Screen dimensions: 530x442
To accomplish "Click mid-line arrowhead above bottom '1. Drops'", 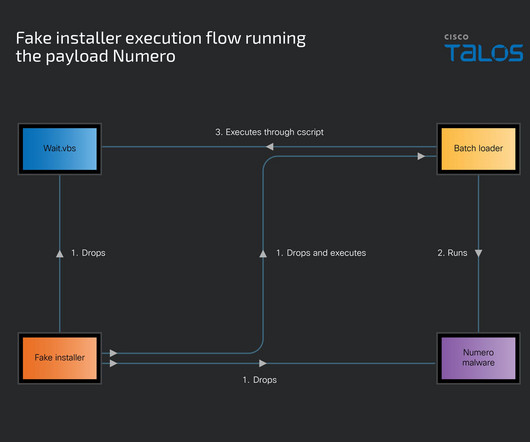I will pyautogui.click(x=263, y=363).
